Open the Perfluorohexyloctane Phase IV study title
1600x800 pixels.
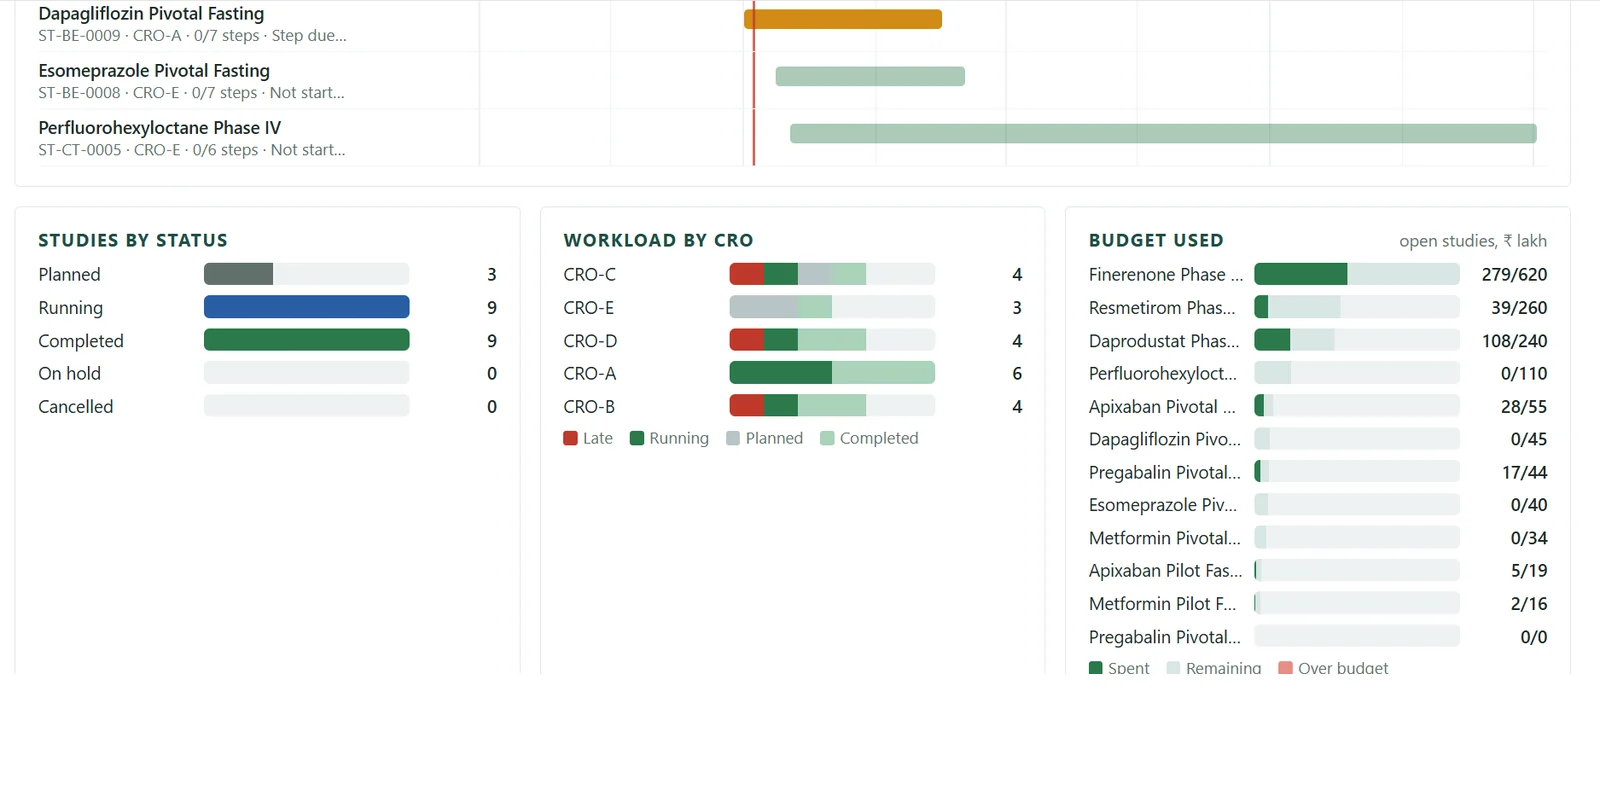pyautogui.click(x=160, y=128)
